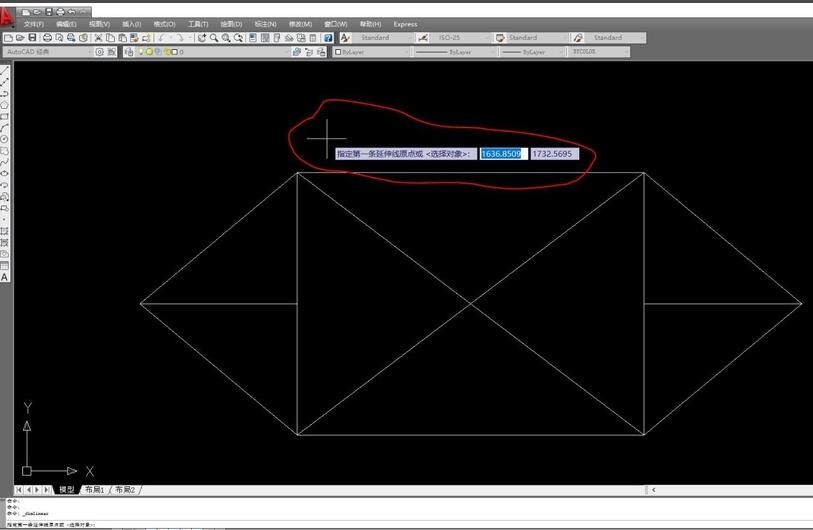Viewport: 813px width, 530px height.
Task: Open the 工具(T) menu
Action: (198, 24)
